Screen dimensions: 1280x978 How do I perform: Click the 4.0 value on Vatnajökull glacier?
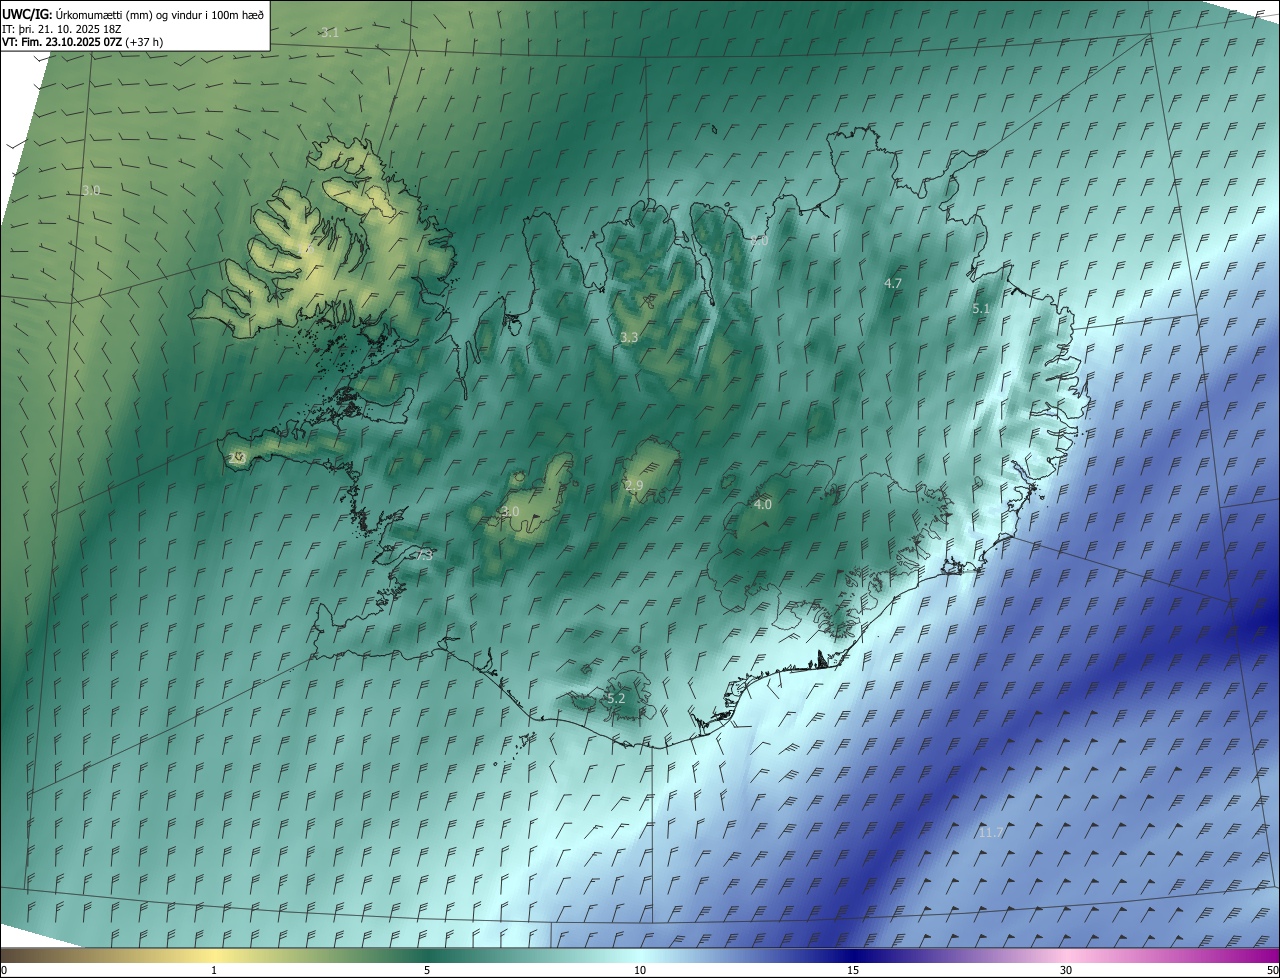763,505
